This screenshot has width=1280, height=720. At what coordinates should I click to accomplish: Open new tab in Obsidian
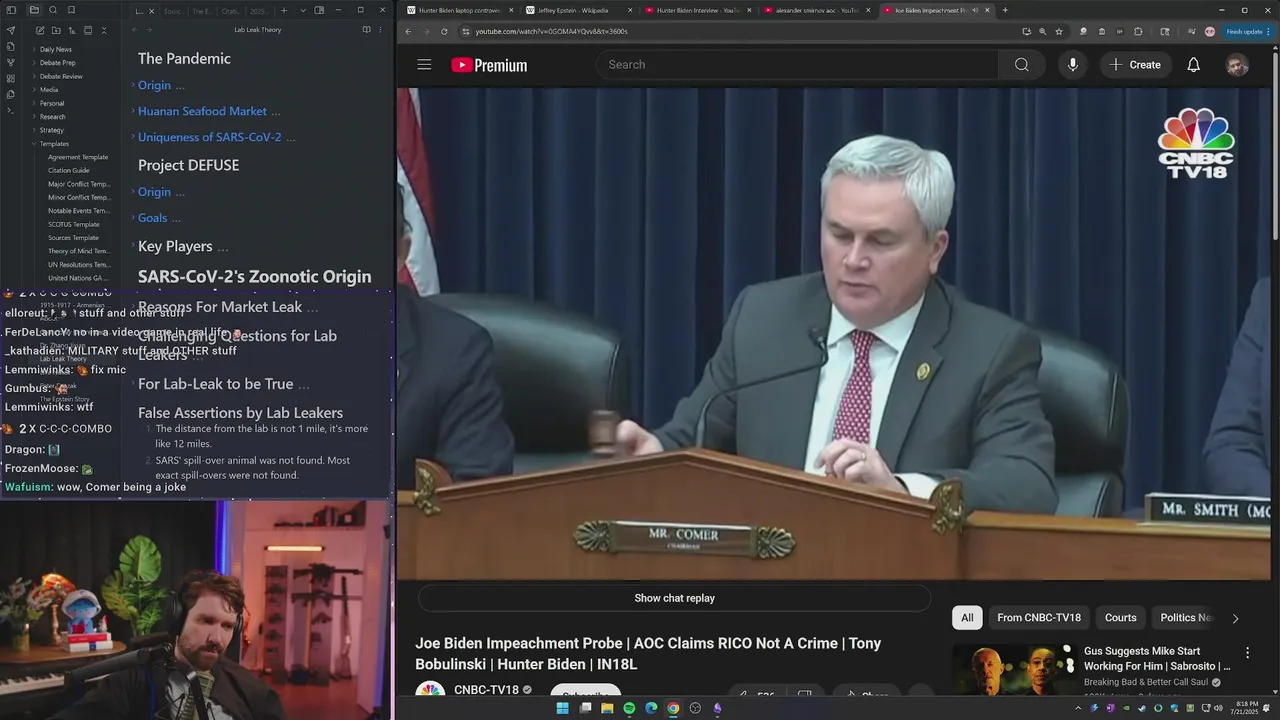pyautogui.click(x=284, y=10)
